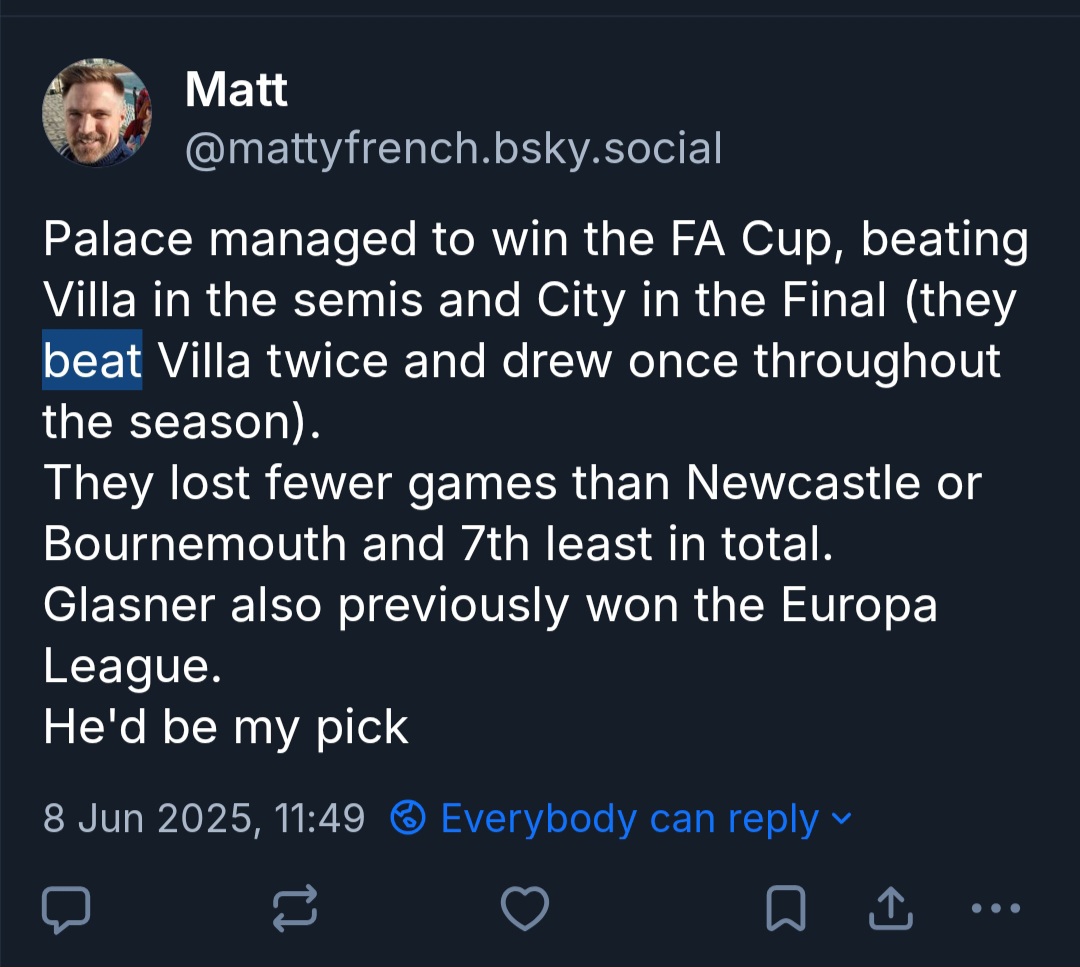Click the word "Glasner" in the post

coord(128,605)
